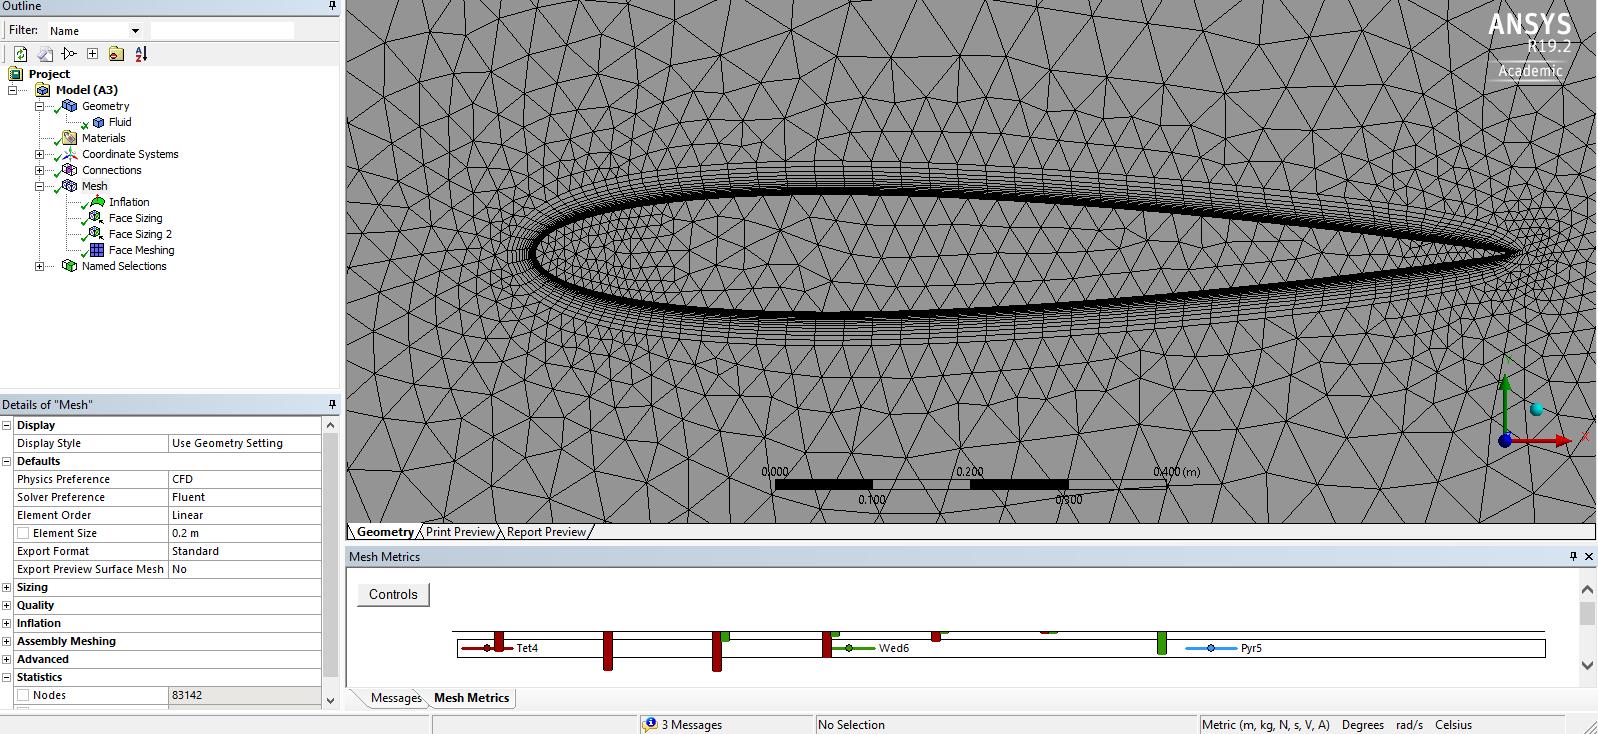Click the Face Sizing icon
This screenshot has width=1598, height=734.
pyautogui.click(x=96, y=218)
